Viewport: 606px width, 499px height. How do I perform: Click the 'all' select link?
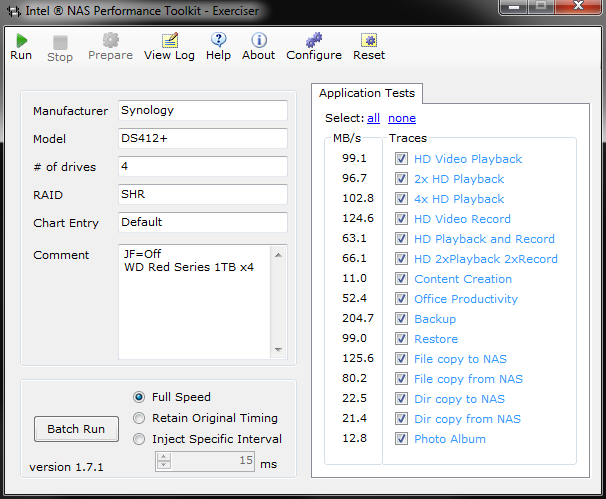coord(373,118)
